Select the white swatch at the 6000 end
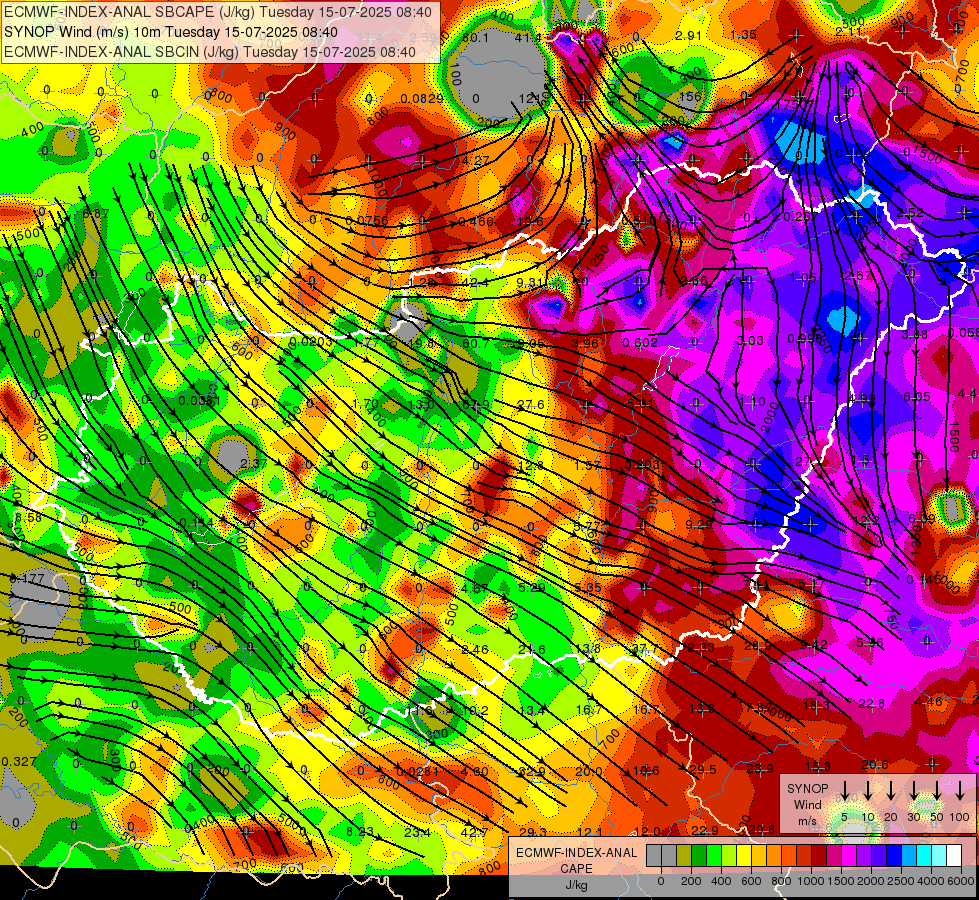979x900 pixels. click(954, 855)
